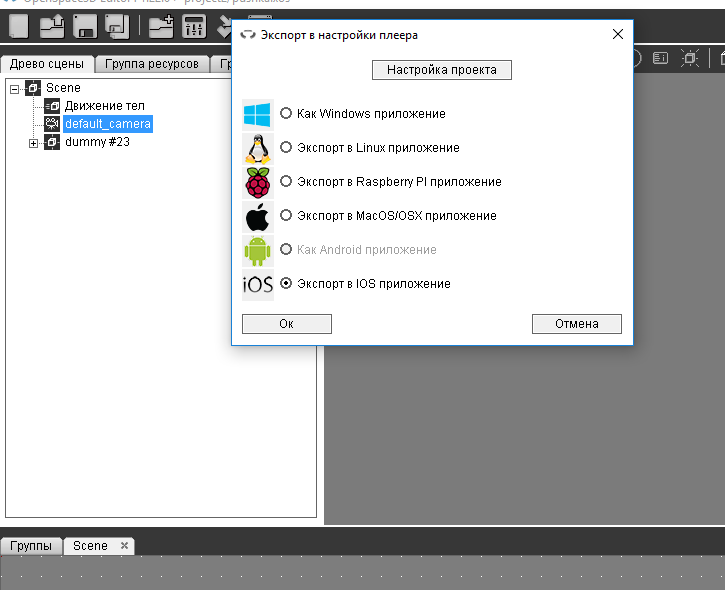
Task: Open project with folder upload arrow icon
Action: pyautogui.click(x=52, y=26)
